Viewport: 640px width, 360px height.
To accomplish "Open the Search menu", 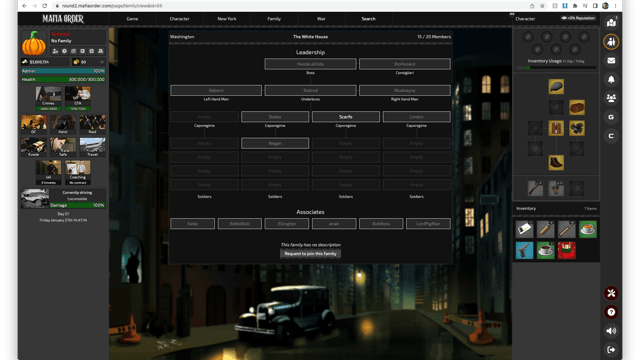I will coord(368,19).
